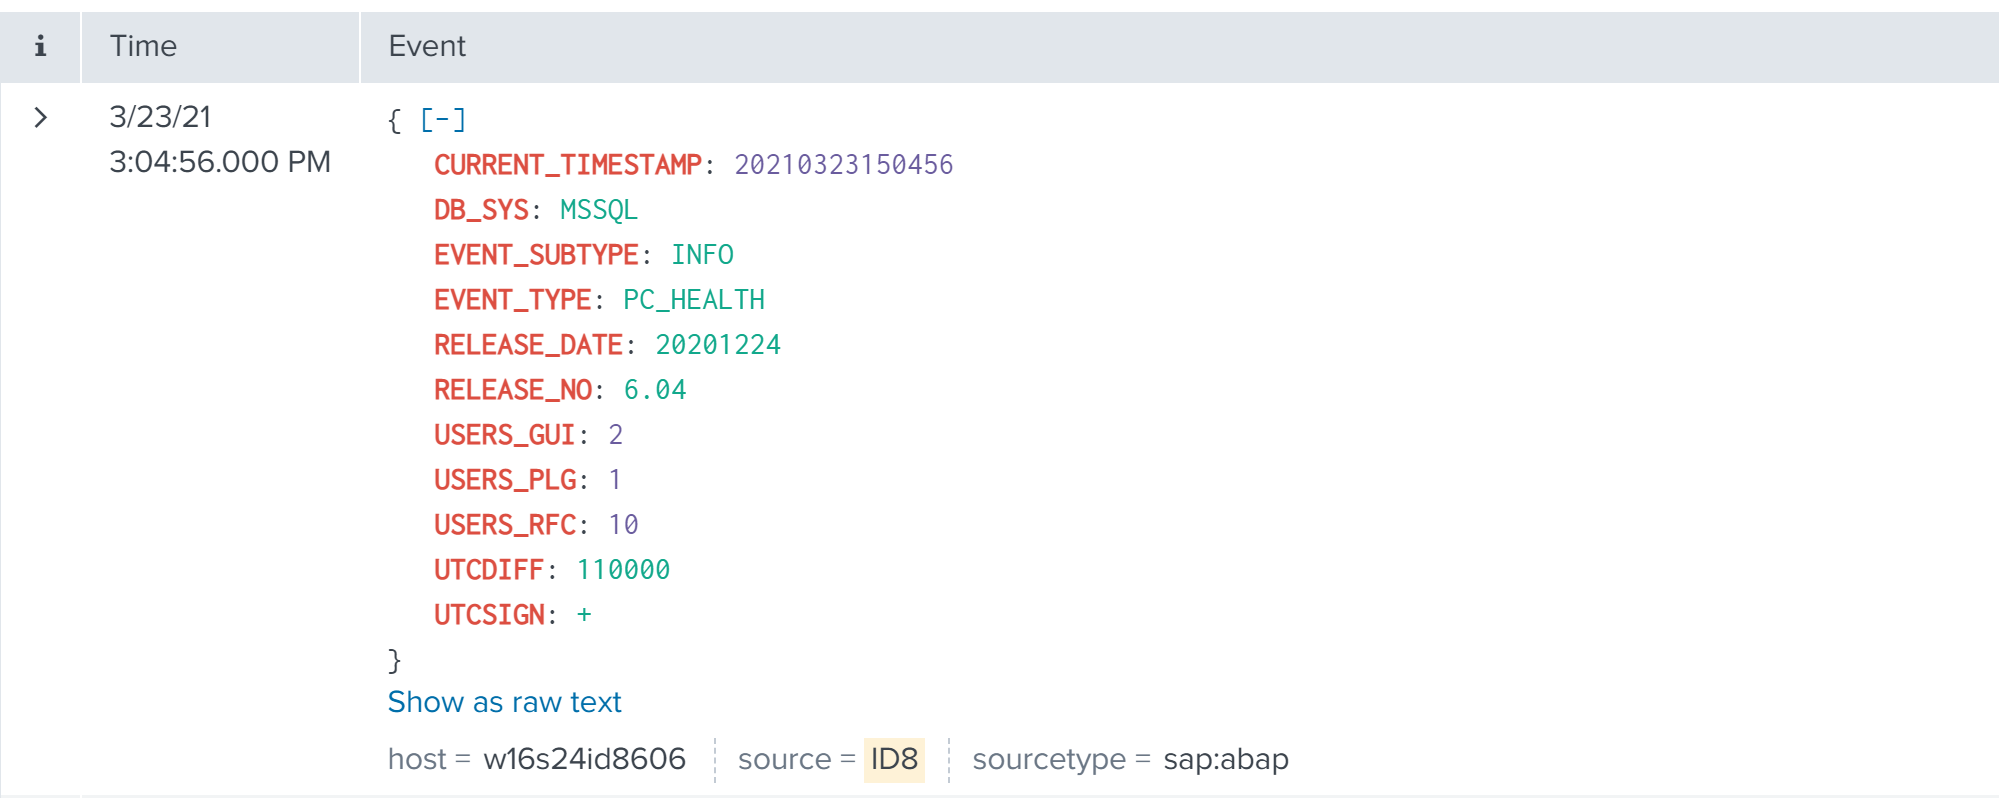Screen dimensions: 1999x798
Task: Click the CURRENT_TIMESTAMP value 20210323150456
Action: tap(843, 165)
